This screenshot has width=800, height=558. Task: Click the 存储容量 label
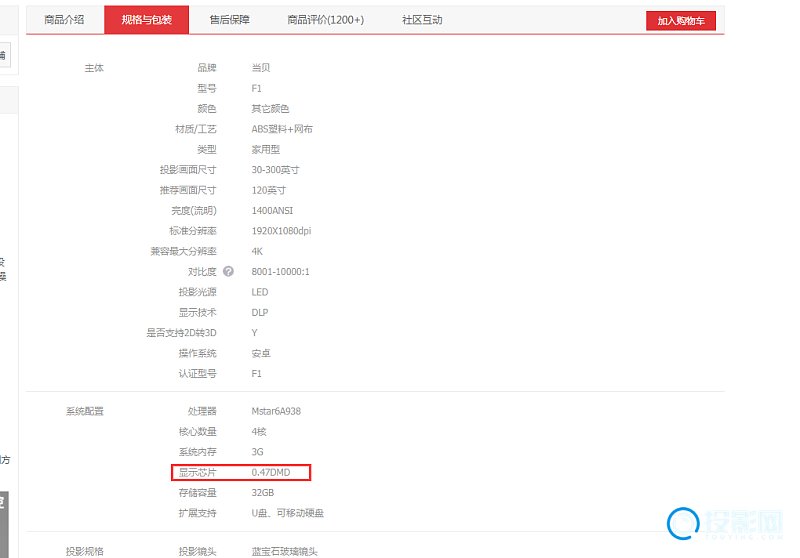pyautogui.click(x=197, y=493)
